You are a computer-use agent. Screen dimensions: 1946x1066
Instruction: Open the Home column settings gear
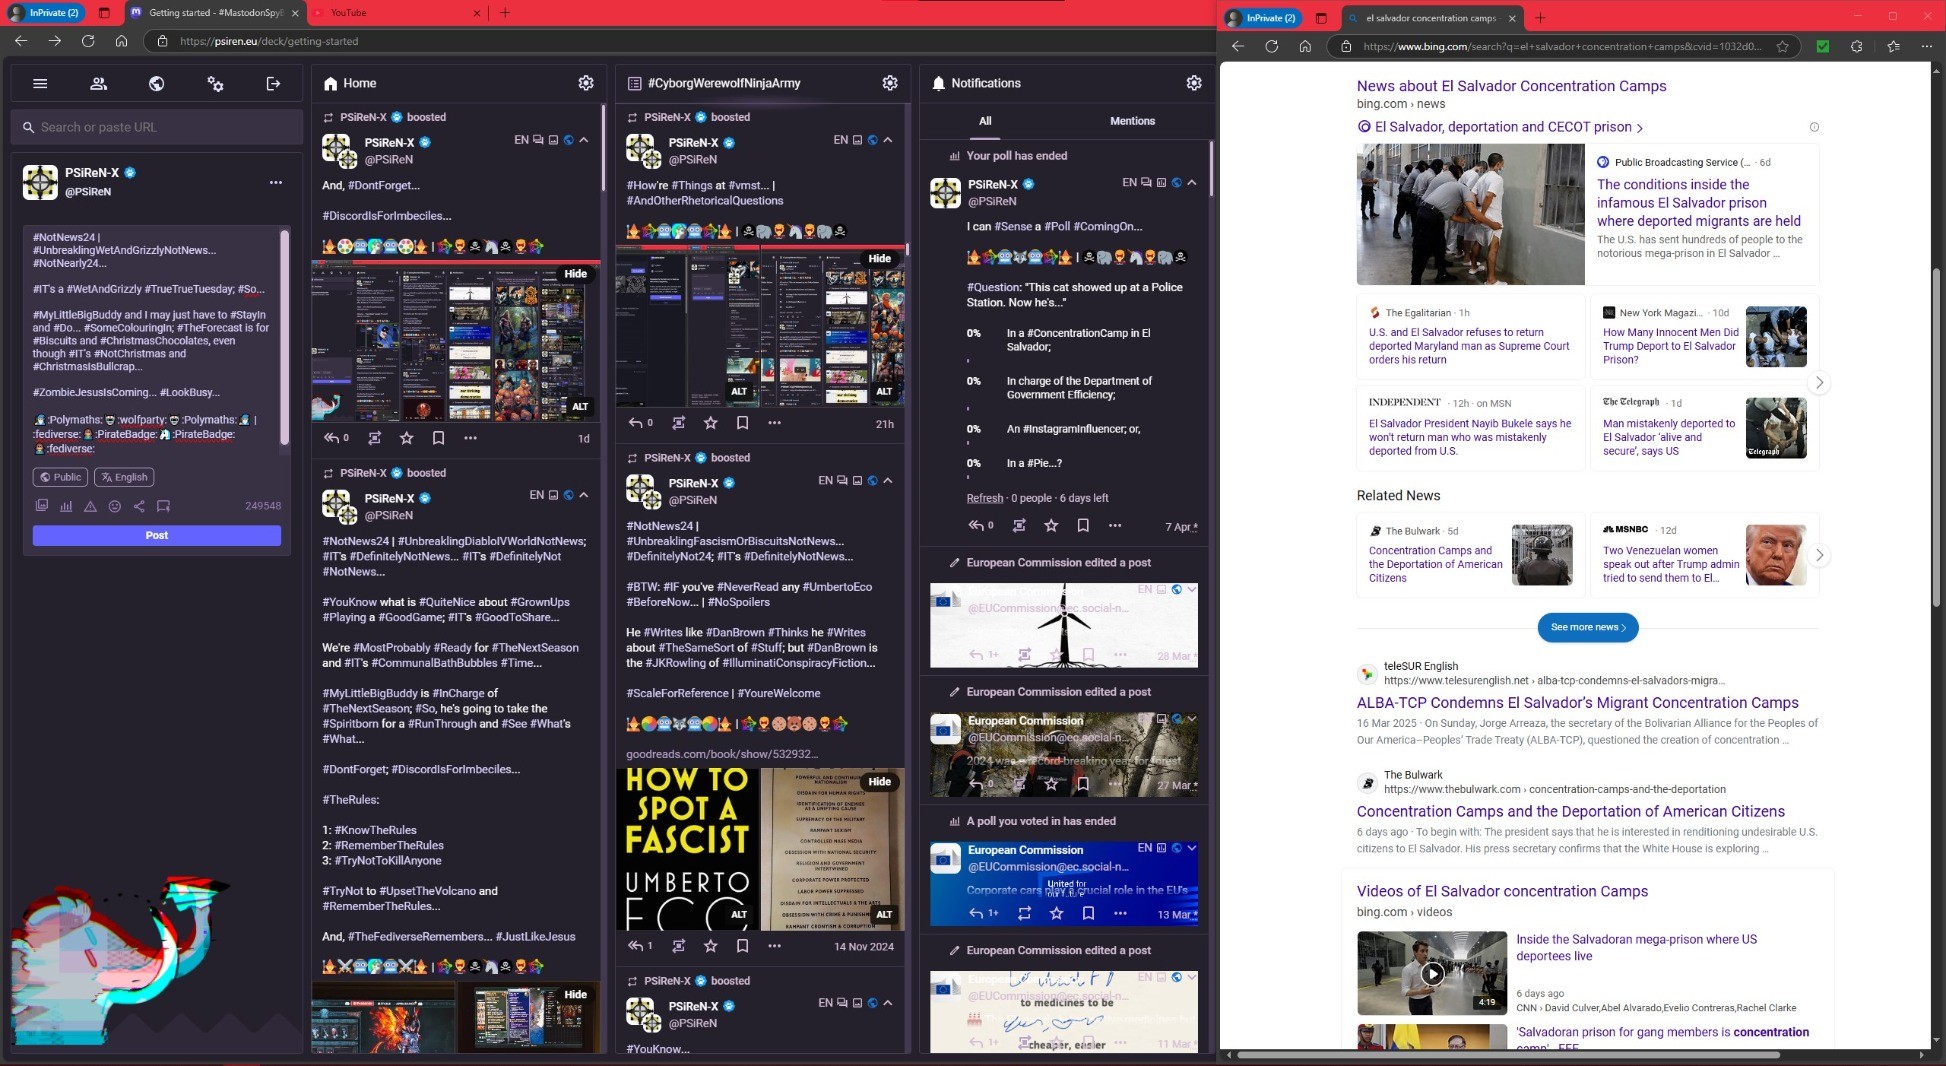tap(586, 83)
